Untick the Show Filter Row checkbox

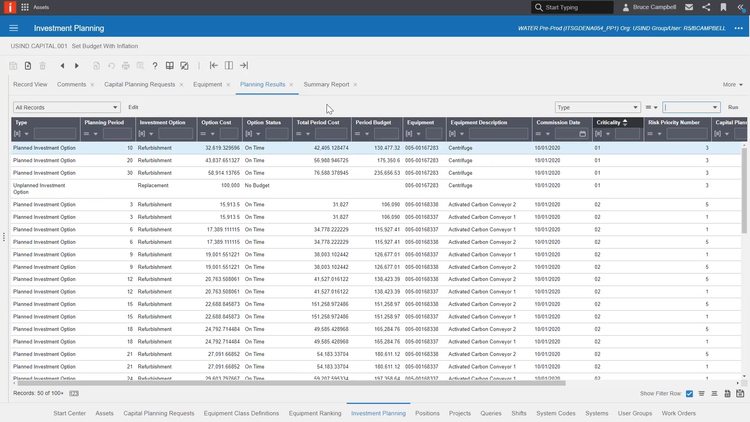tap(689, 393)
